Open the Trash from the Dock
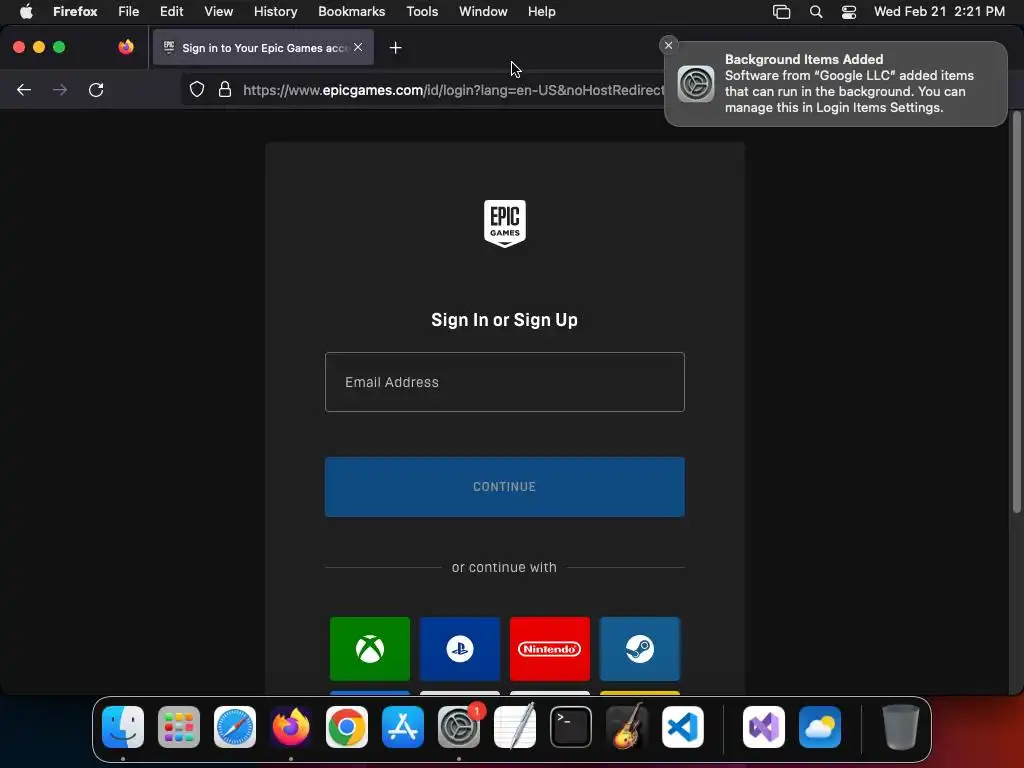 pos(901,727)
